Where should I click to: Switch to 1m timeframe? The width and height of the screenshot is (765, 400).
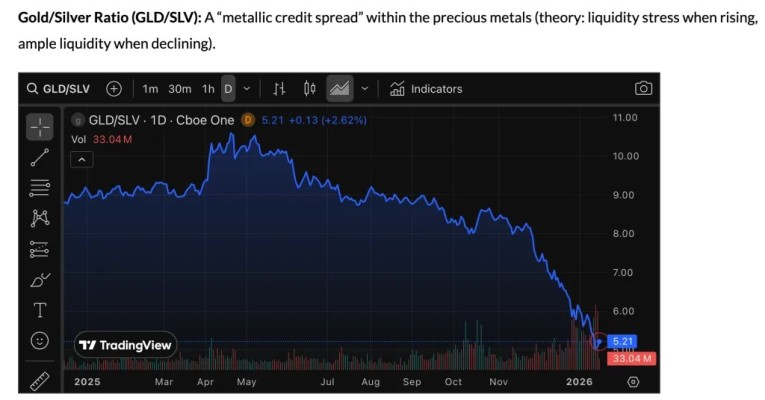pos(150,88)
